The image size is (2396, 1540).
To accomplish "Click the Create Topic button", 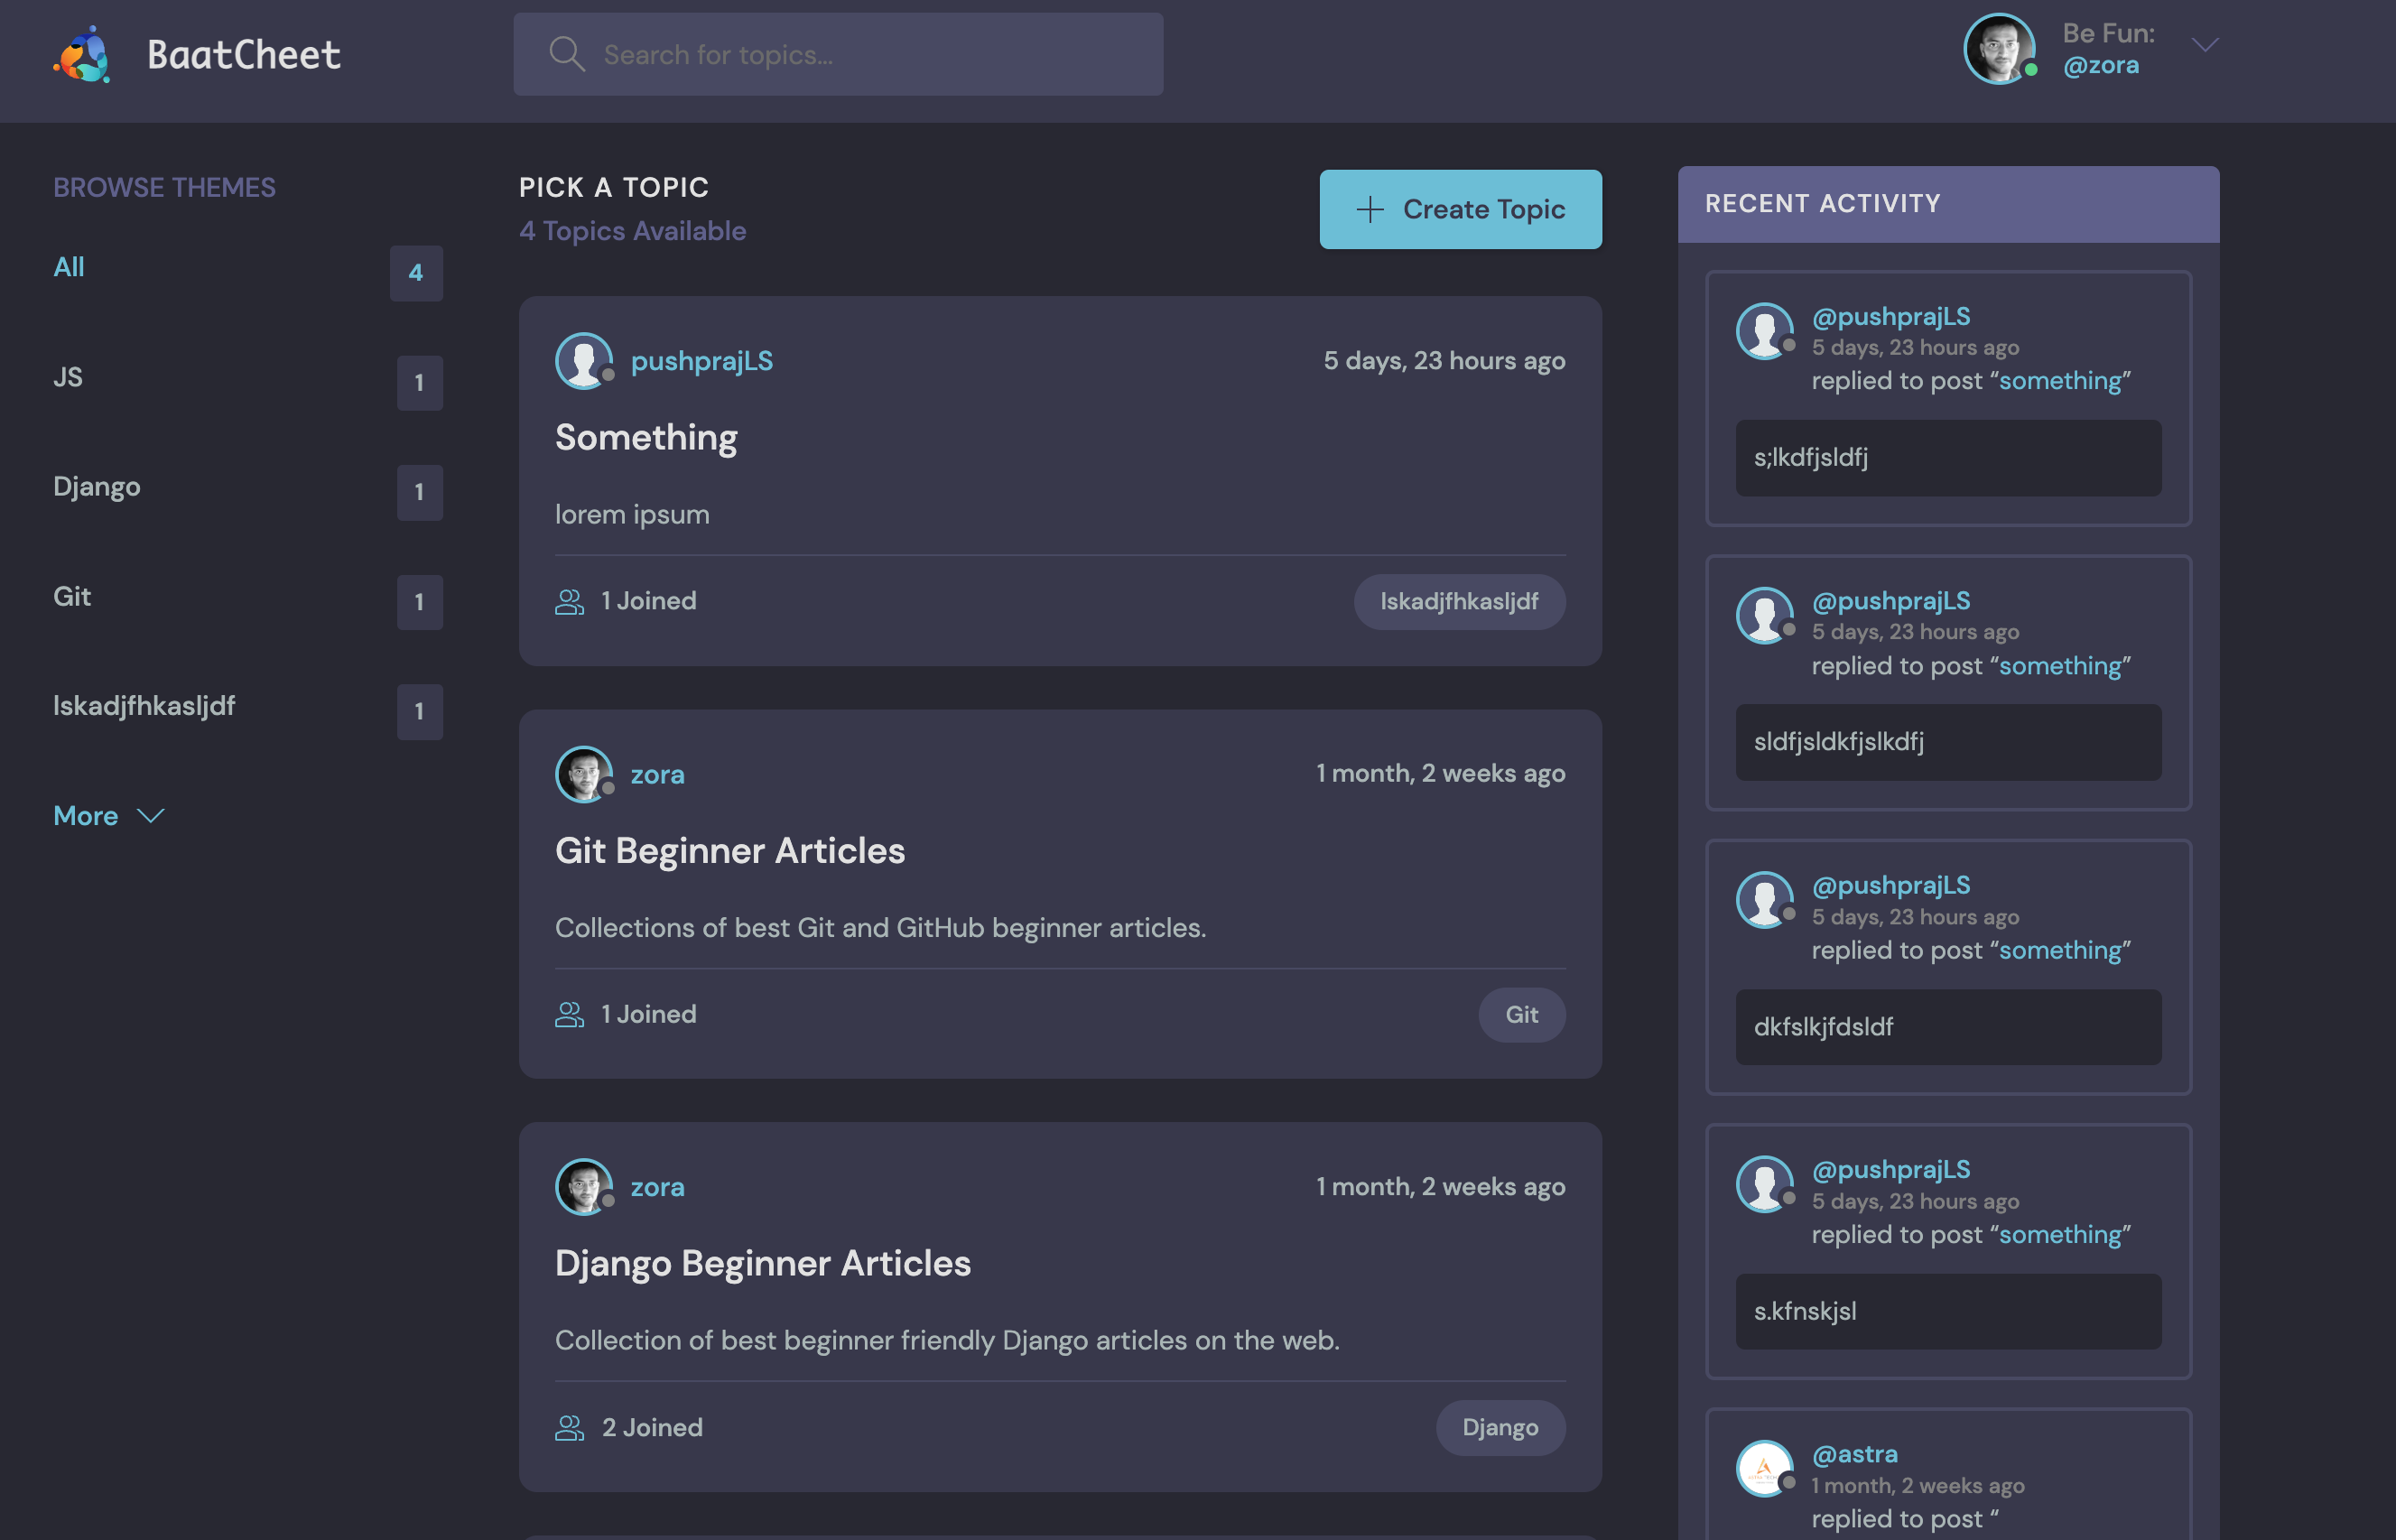I will click(1460, 209).
